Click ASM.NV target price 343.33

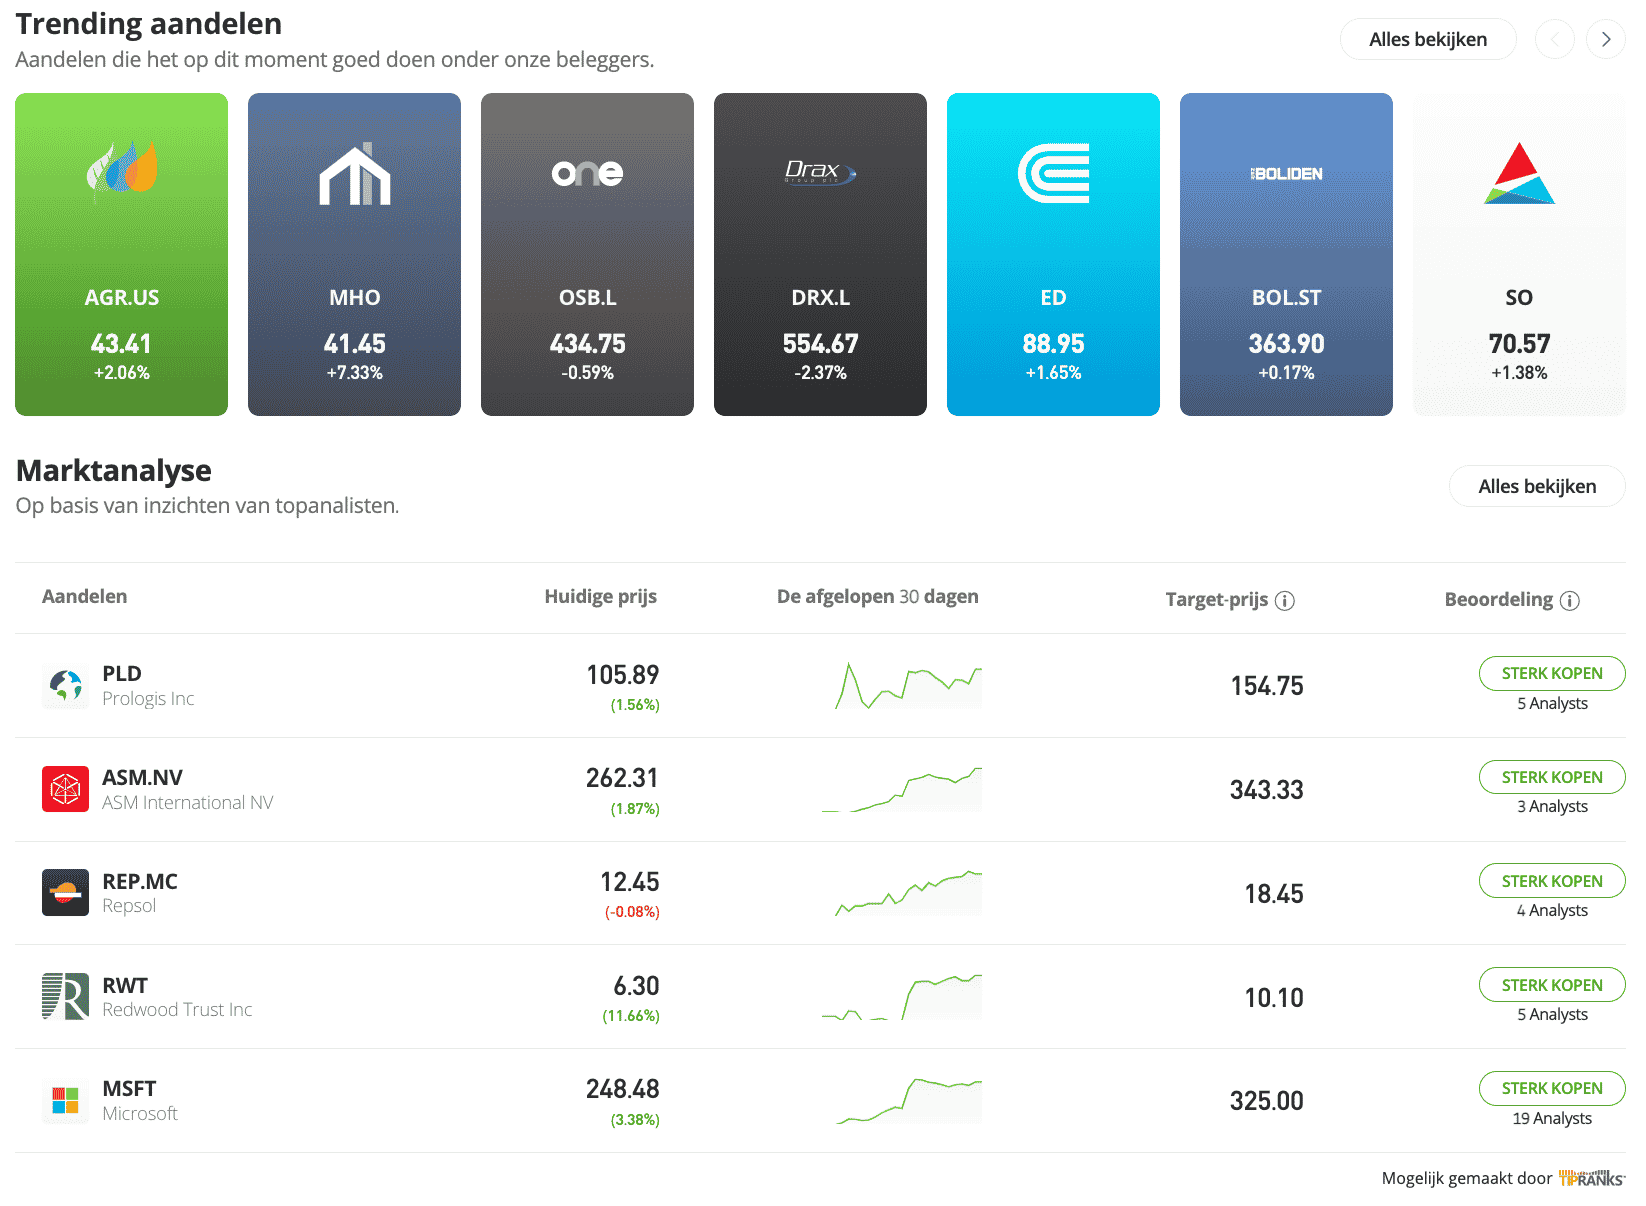[x=1267, y=790]
